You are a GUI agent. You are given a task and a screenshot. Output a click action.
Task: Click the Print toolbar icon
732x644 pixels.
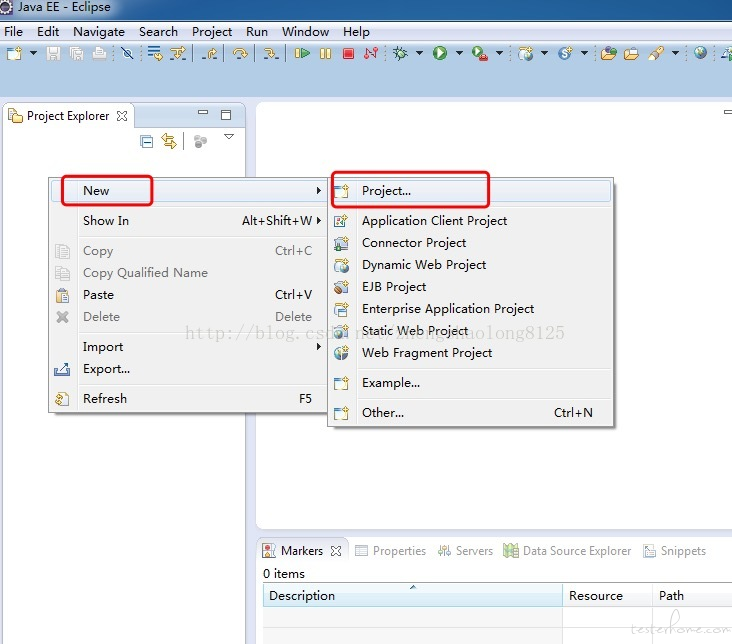[99, 53]
